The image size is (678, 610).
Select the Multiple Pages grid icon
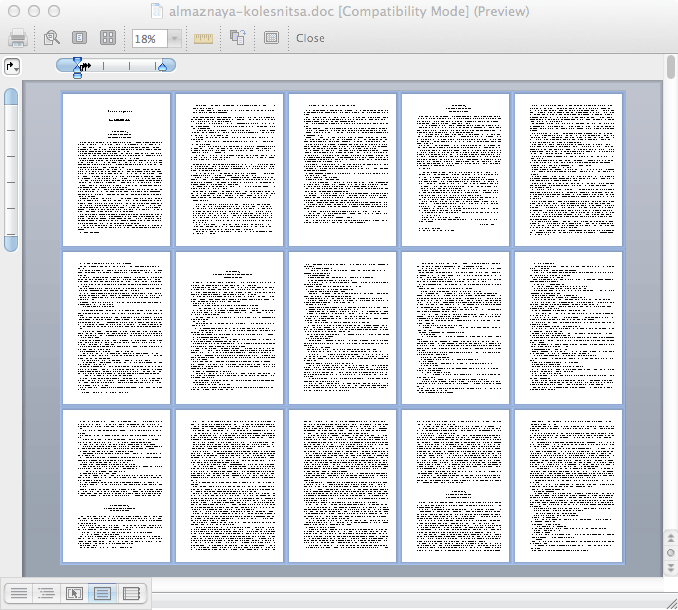[x=108, y=38]
